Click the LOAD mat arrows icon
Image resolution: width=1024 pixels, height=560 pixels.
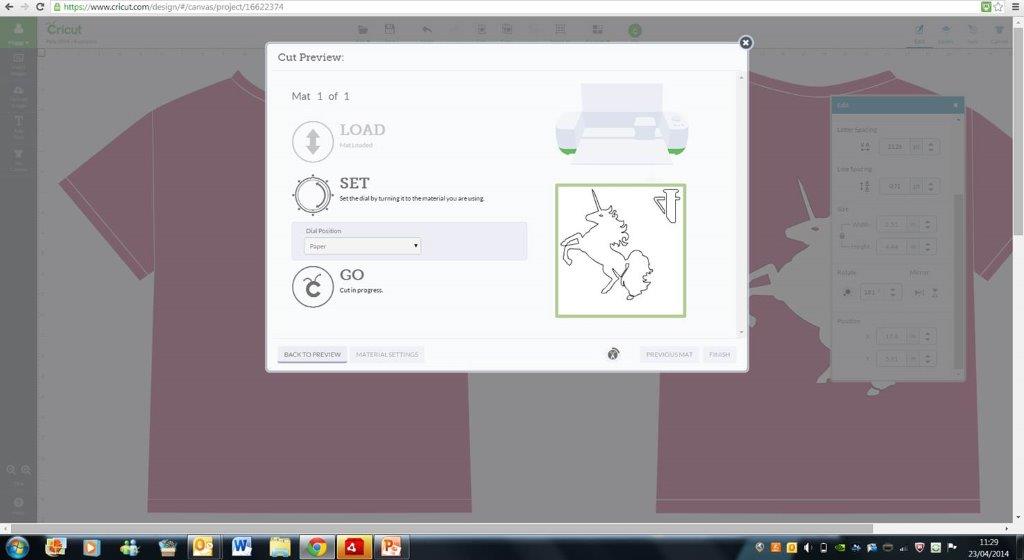pyautogui.click(x=313, y=142)
